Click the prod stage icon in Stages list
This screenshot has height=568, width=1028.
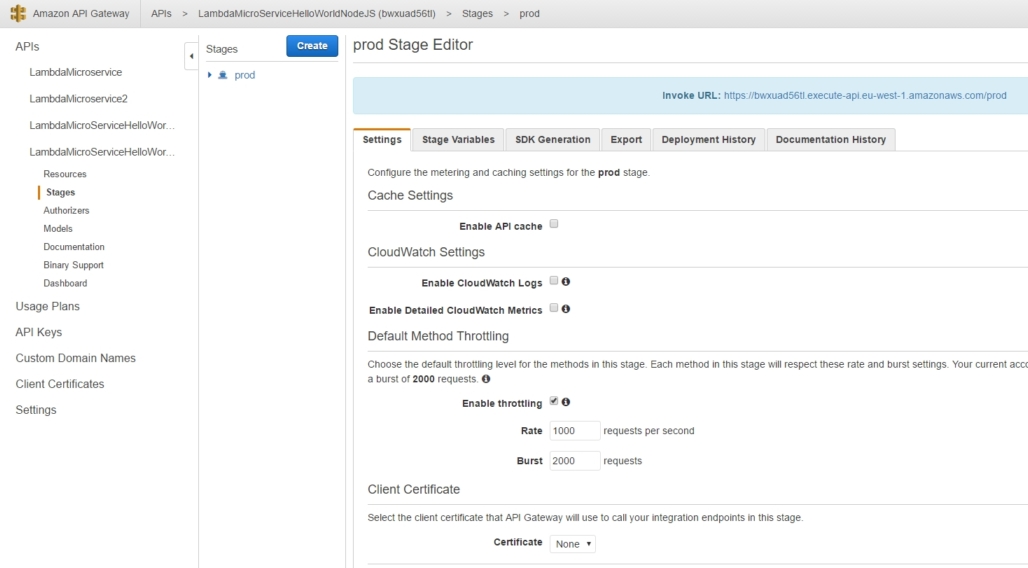pos(223,75)
